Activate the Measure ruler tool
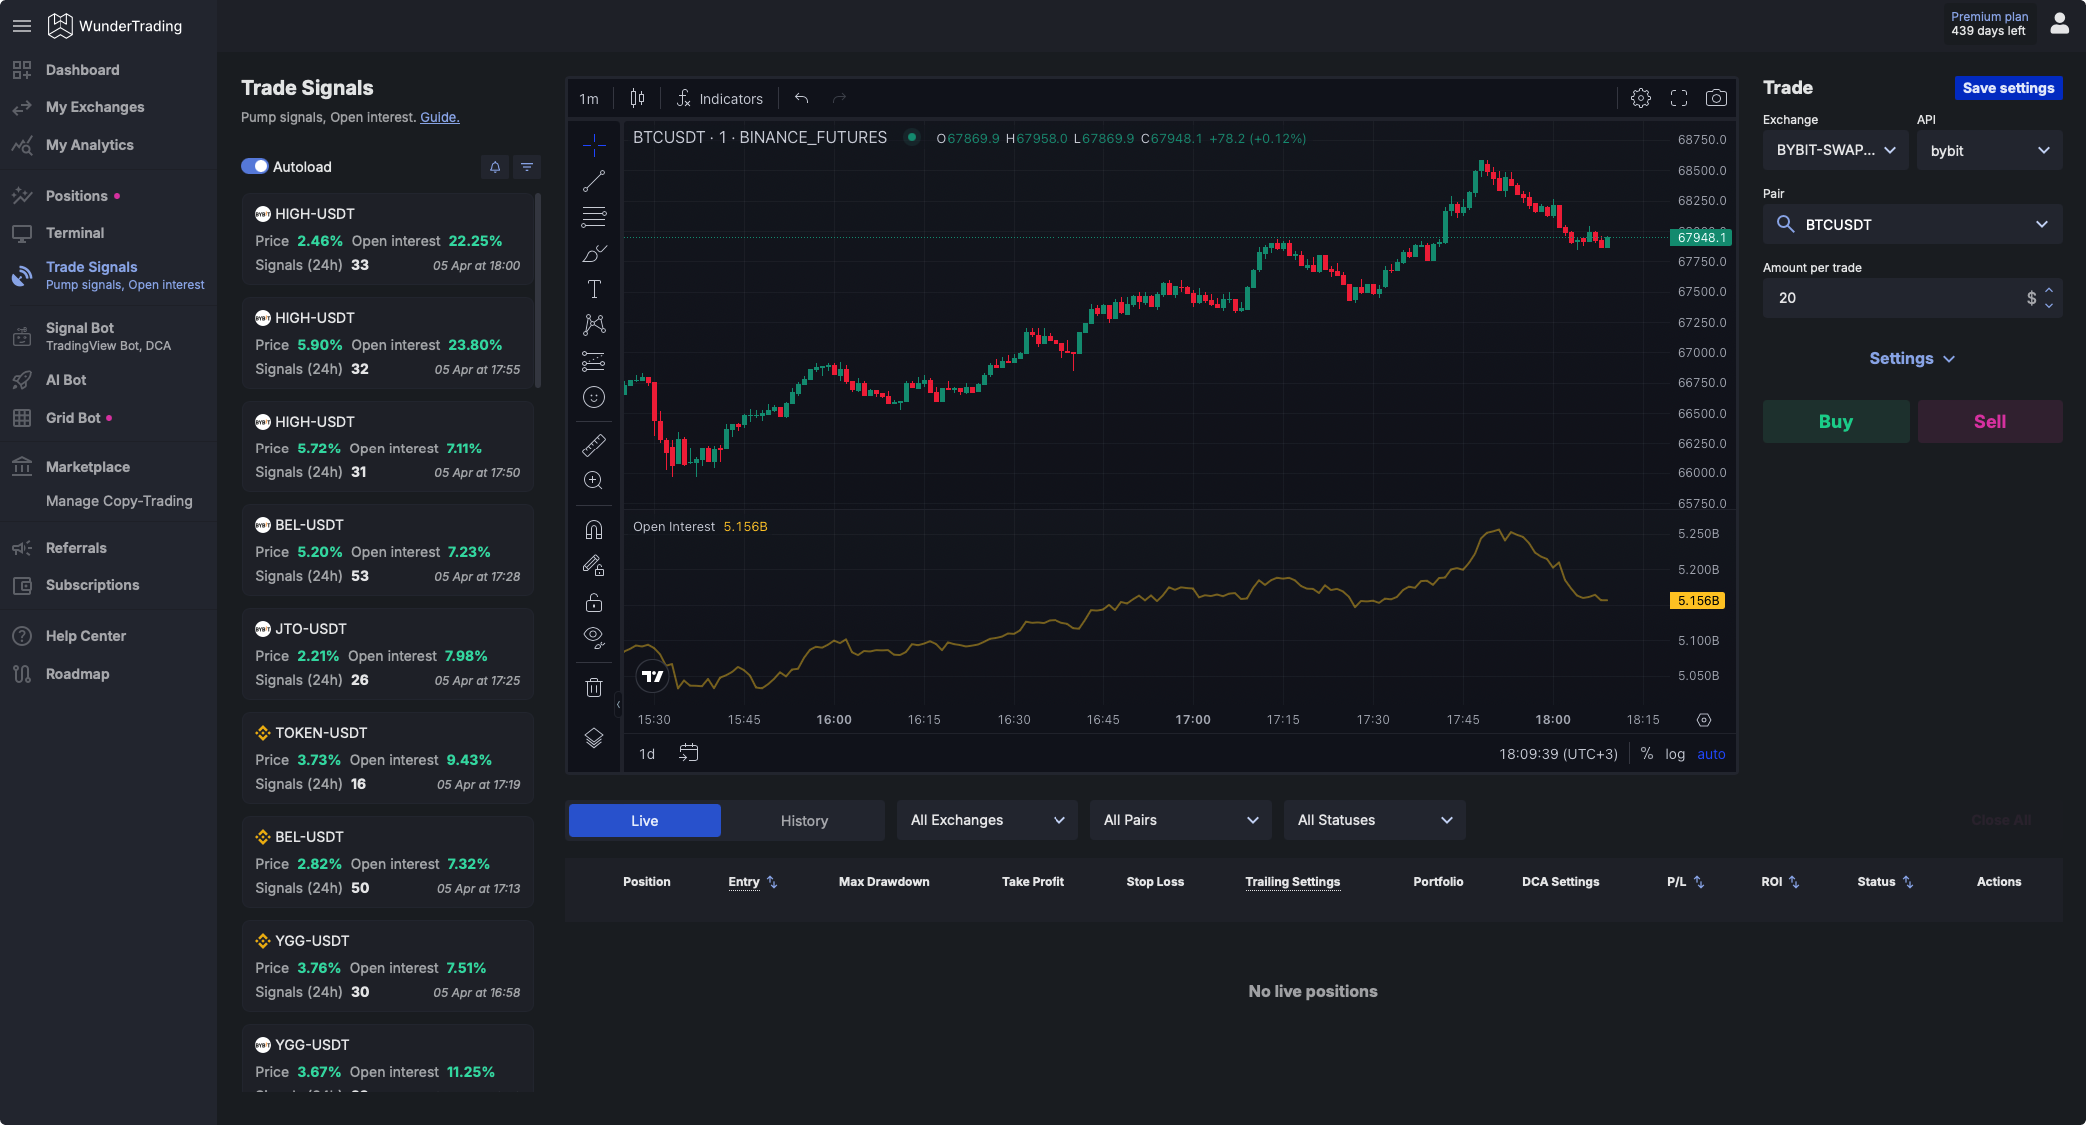Viewport: 2086px width, 1125px height. pos(594,444)
